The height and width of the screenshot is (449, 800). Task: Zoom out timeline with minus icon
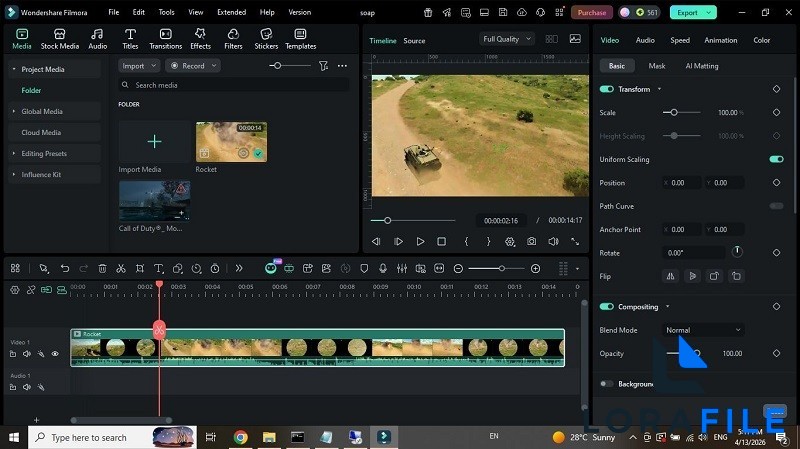pyautogui.click(x=458, y=268)
